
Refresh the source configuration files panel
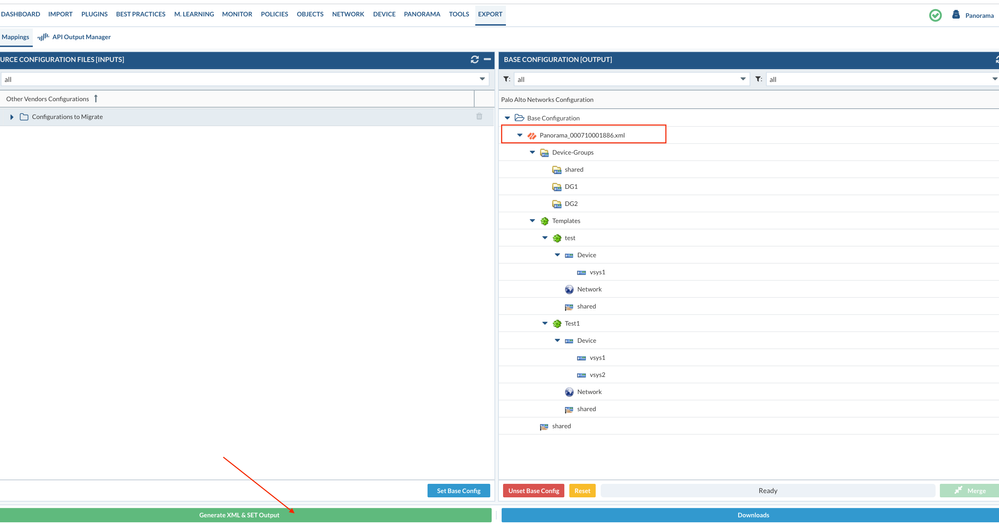[x=475, y=59]
